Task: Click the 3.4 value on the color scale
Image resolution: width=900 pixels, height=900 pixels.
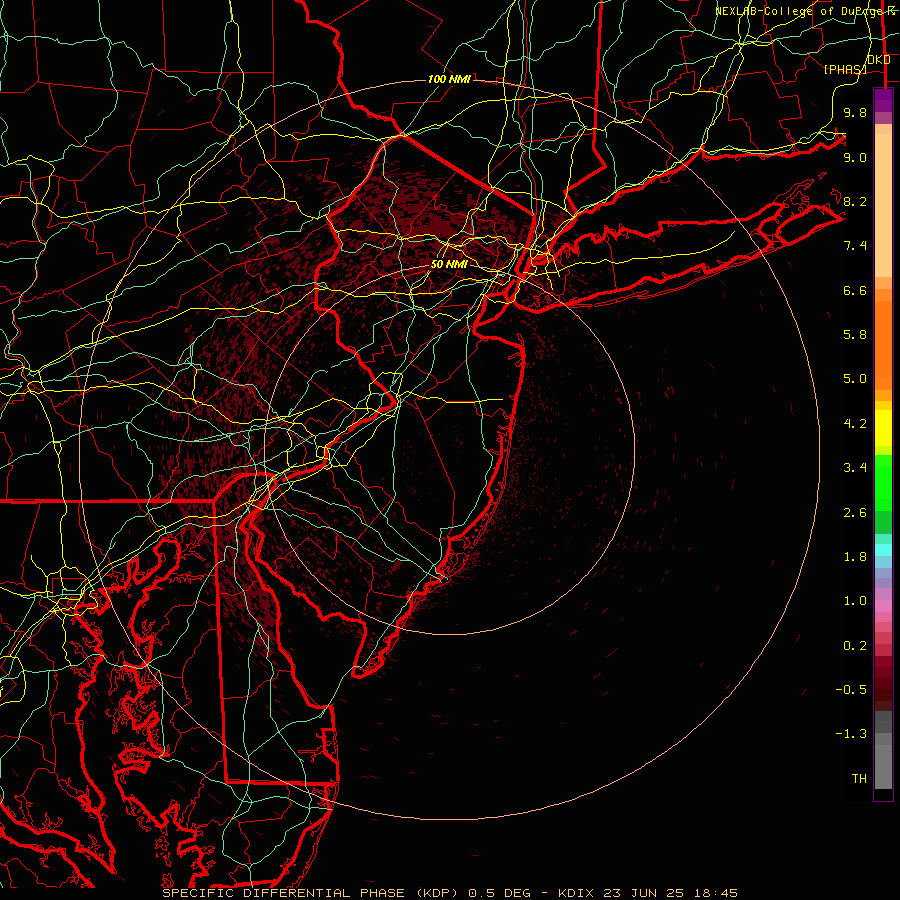Action: click(855, 468)
